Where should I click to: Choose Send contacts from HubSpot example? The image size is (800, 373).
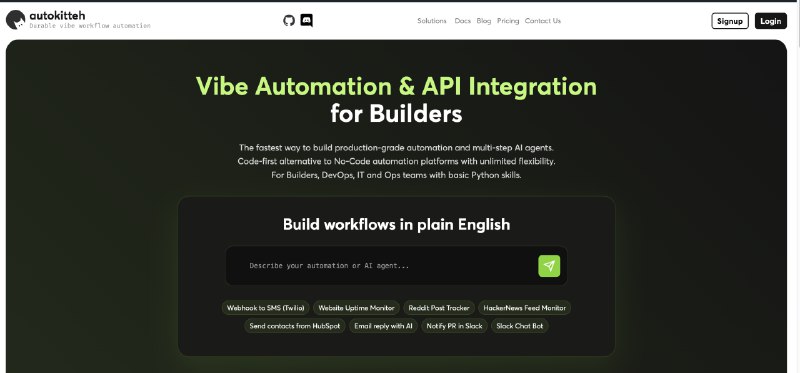point(295,326)
